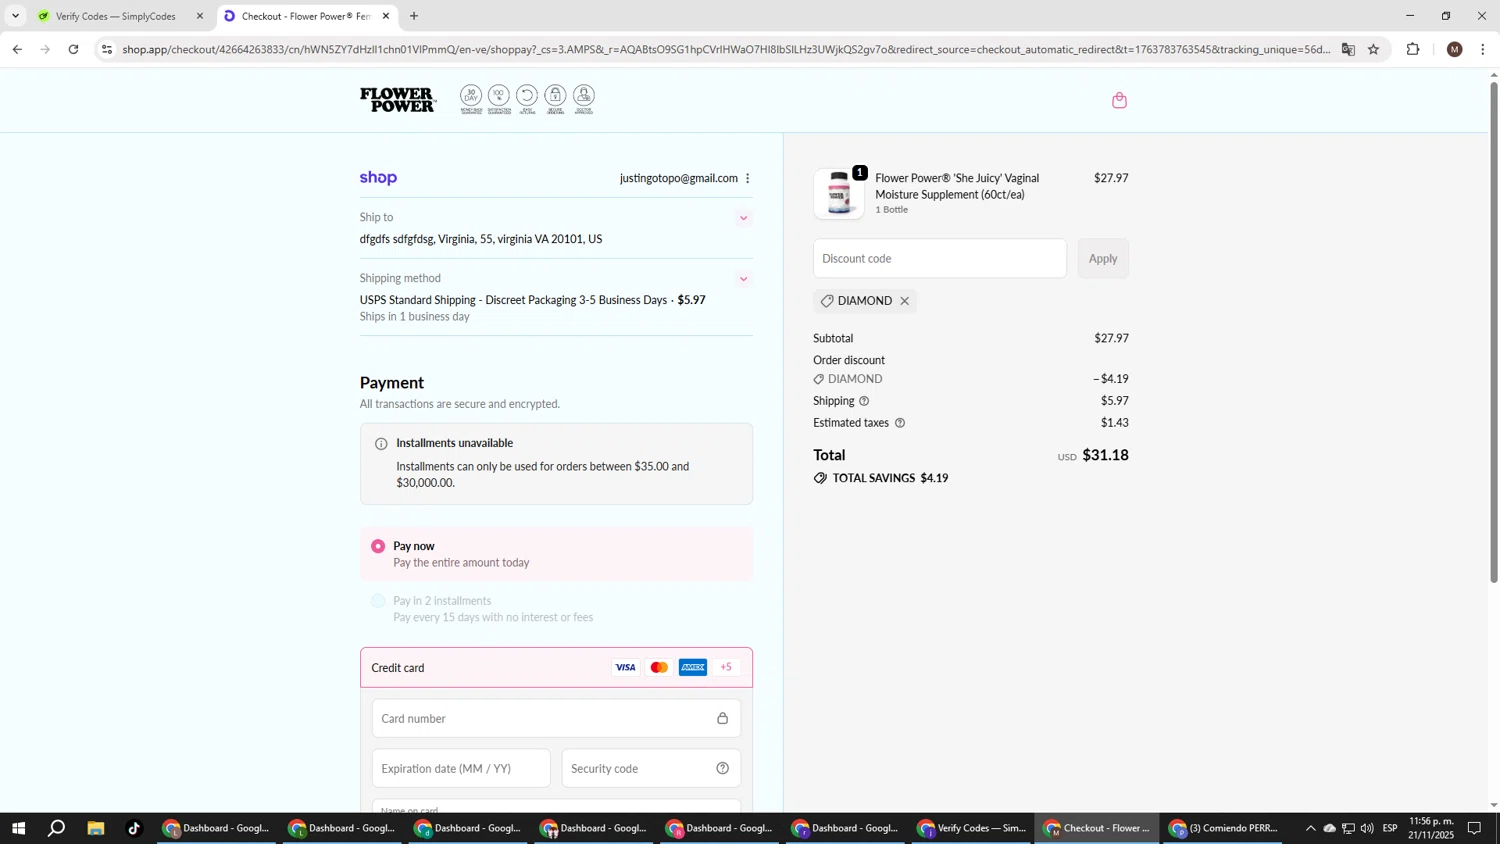
Task: Click the product bottle thumbnail
Action: click(x=838, y=193)
